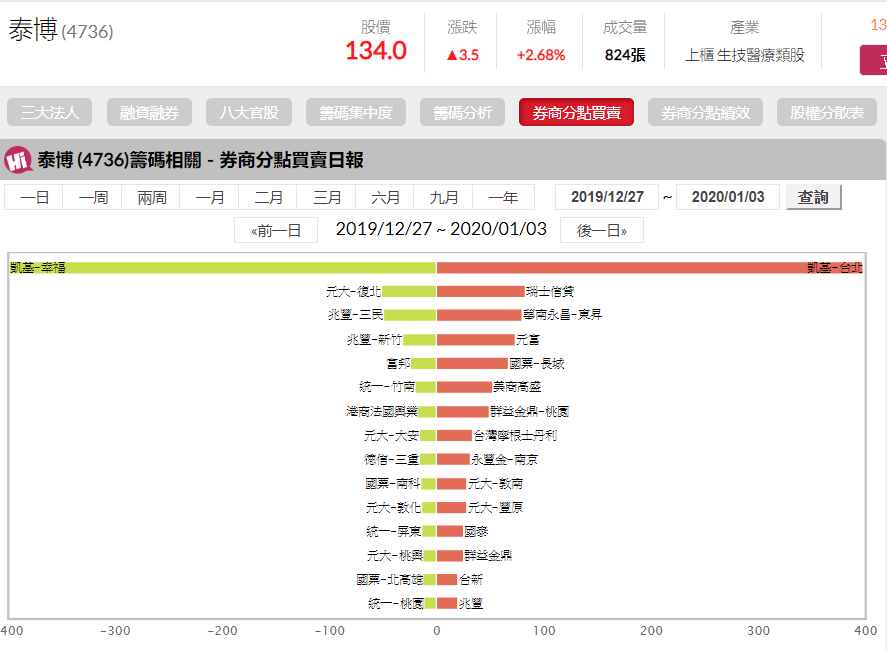Click the 查詢 search button

point(815,196)
